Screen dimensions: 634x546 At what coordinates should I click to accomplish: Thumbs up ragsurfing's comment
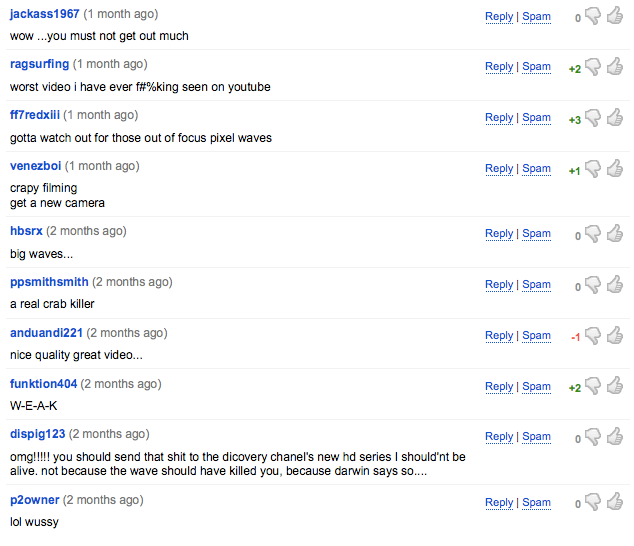click(x=614, y=66)
